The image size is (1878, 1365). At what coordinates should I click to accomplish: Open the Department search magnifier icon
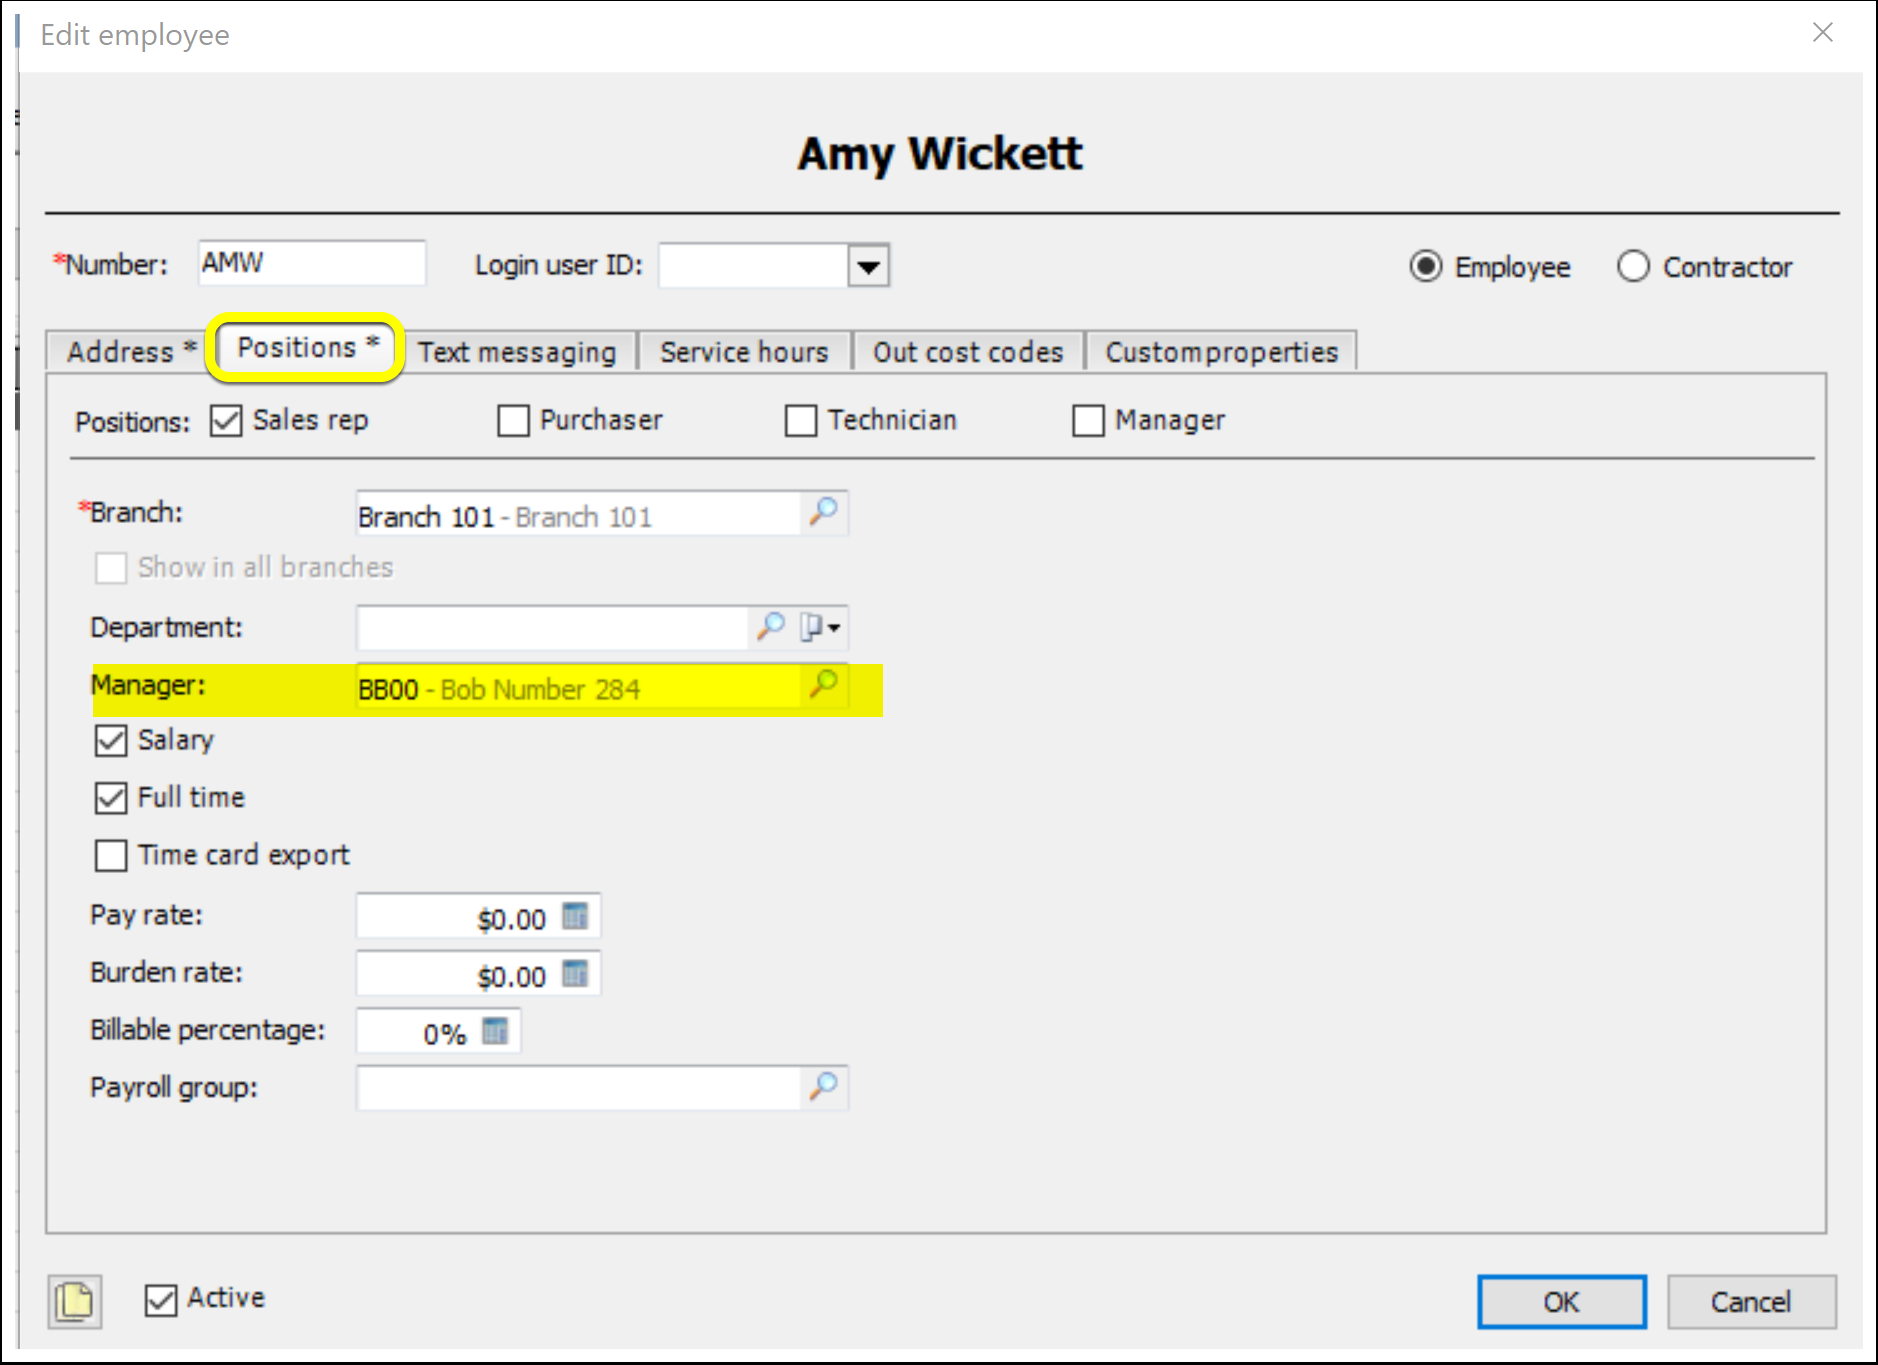(770, 627)
